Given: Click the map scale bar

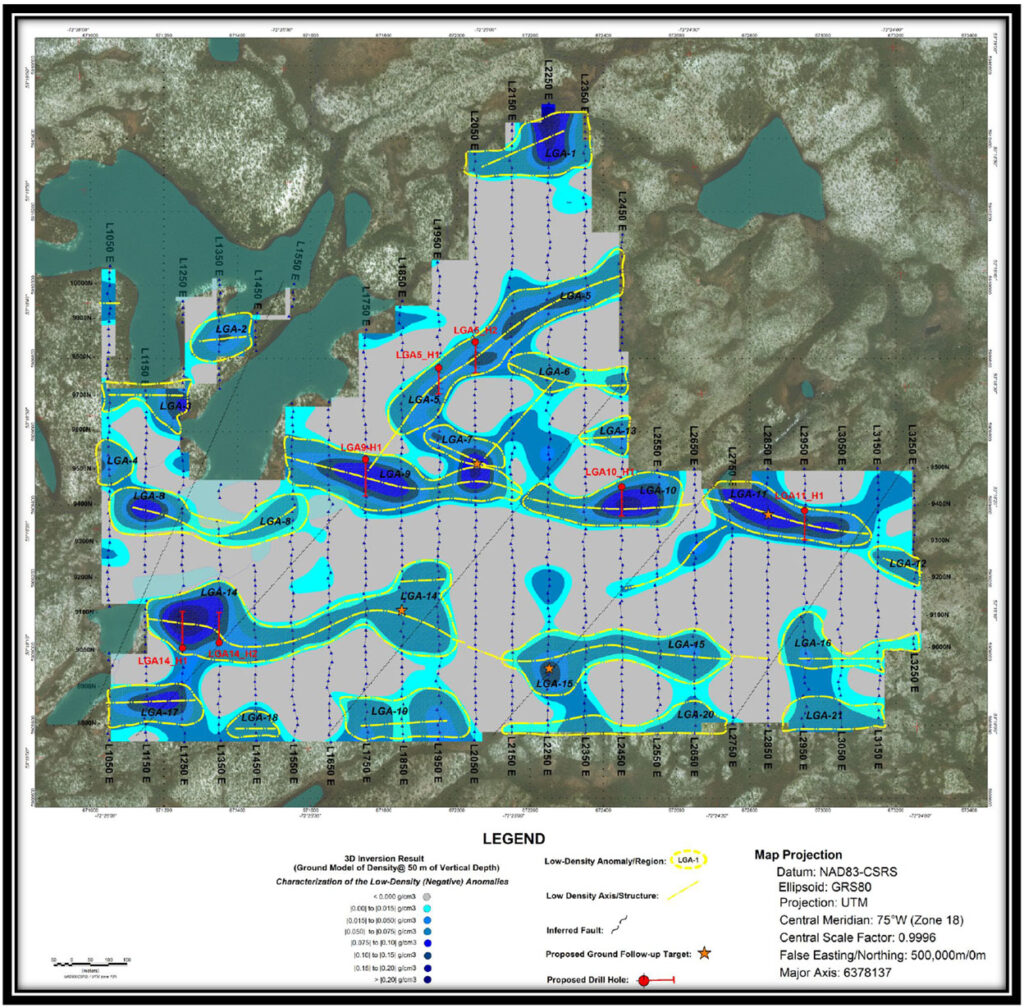Looking at the screenshot, I should coord(86,962).
